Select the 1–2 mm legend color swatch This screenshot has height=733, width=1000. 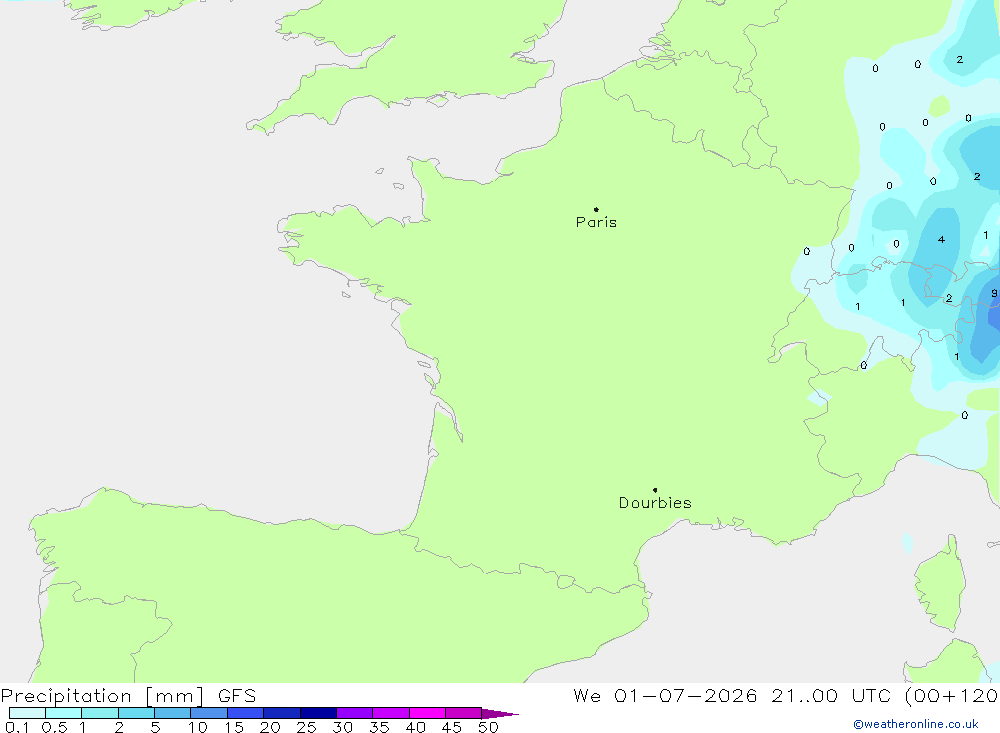100,713
